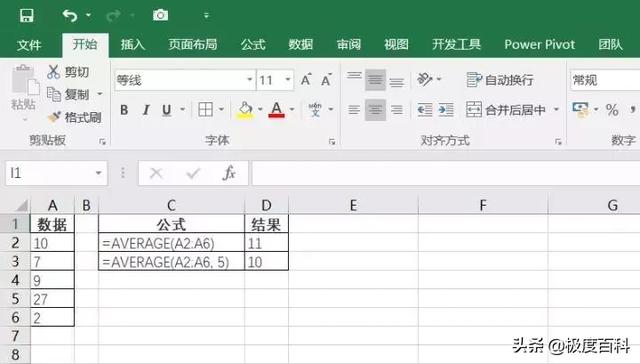
Task: Apply the red font color A
Action: (x=277, y=110)
